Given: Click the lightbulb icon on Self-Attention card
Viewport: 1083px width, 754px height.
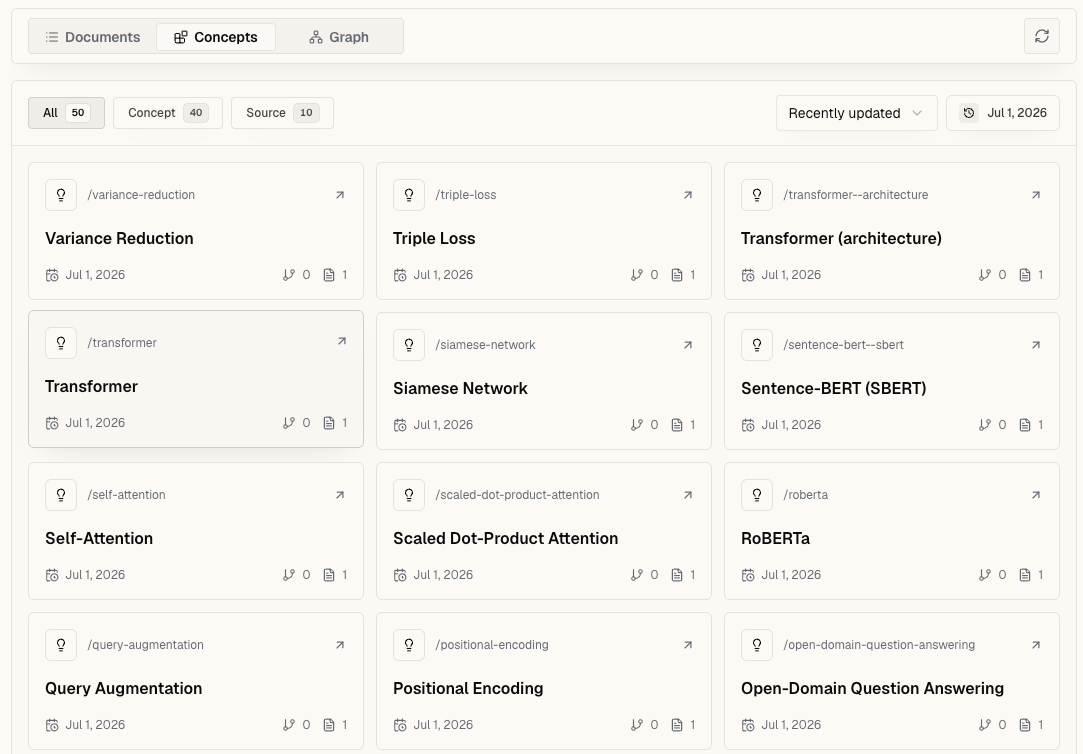Looking at the screenshot, I should tap(61, 494).
